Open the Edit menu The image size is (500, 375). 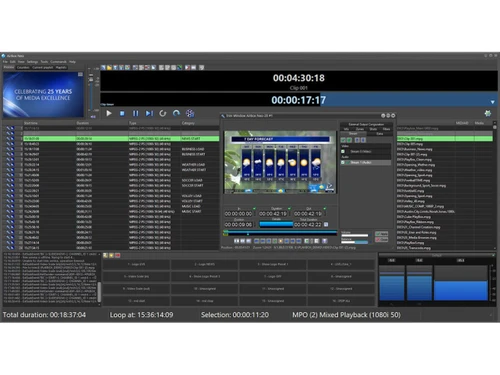(x=13, y=62)
